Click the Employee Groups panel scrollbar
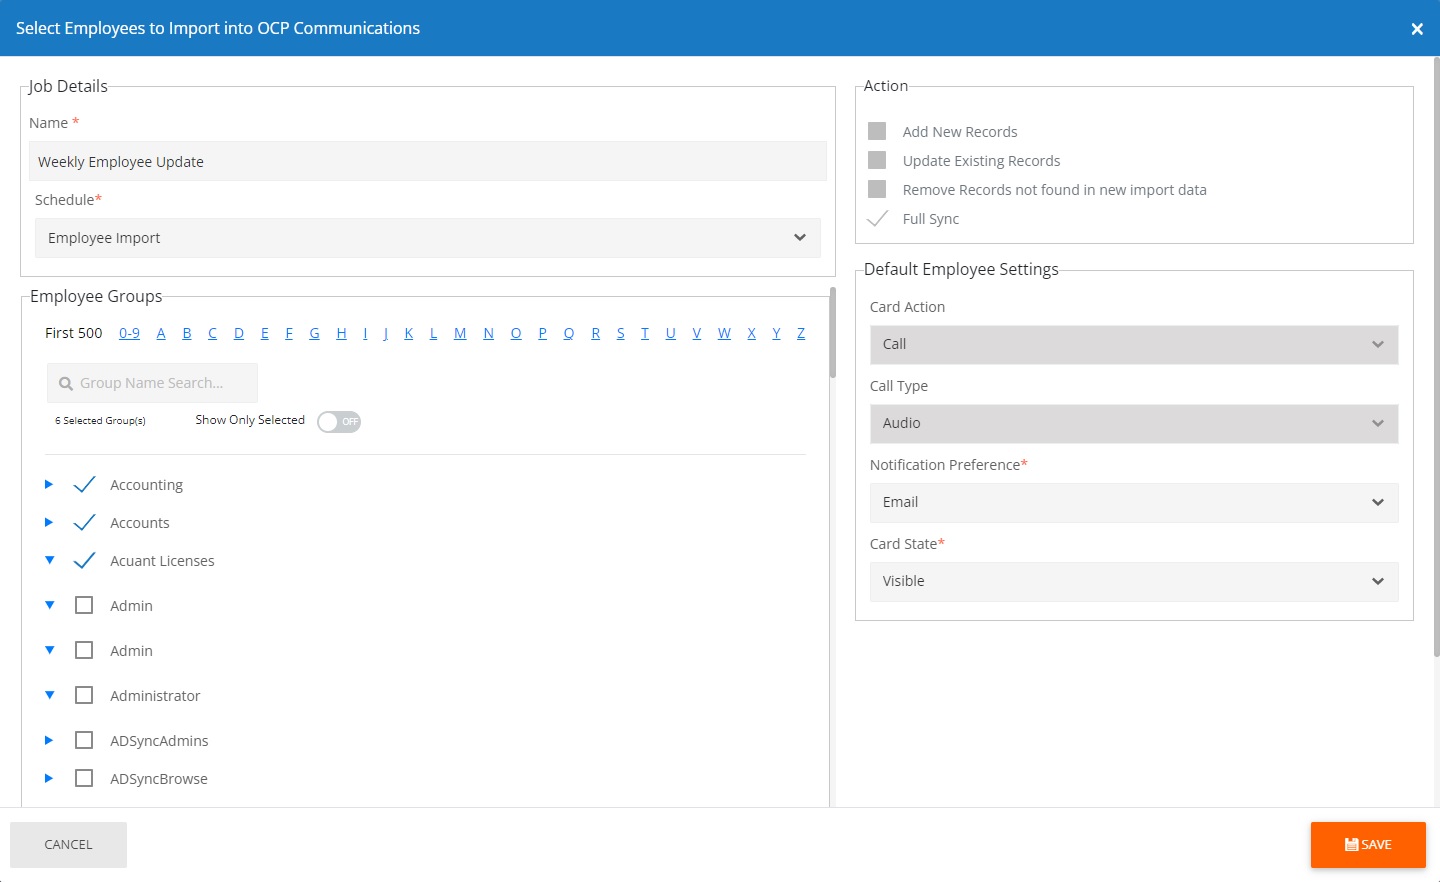 (832, 333)
